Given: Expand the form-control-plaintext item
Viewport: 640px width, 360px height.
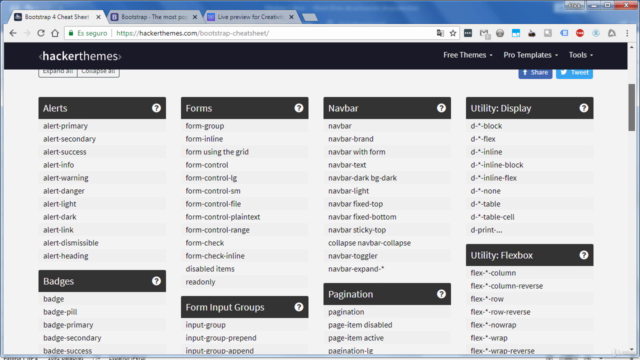Looking at the screenshot, I should (244, 217).
